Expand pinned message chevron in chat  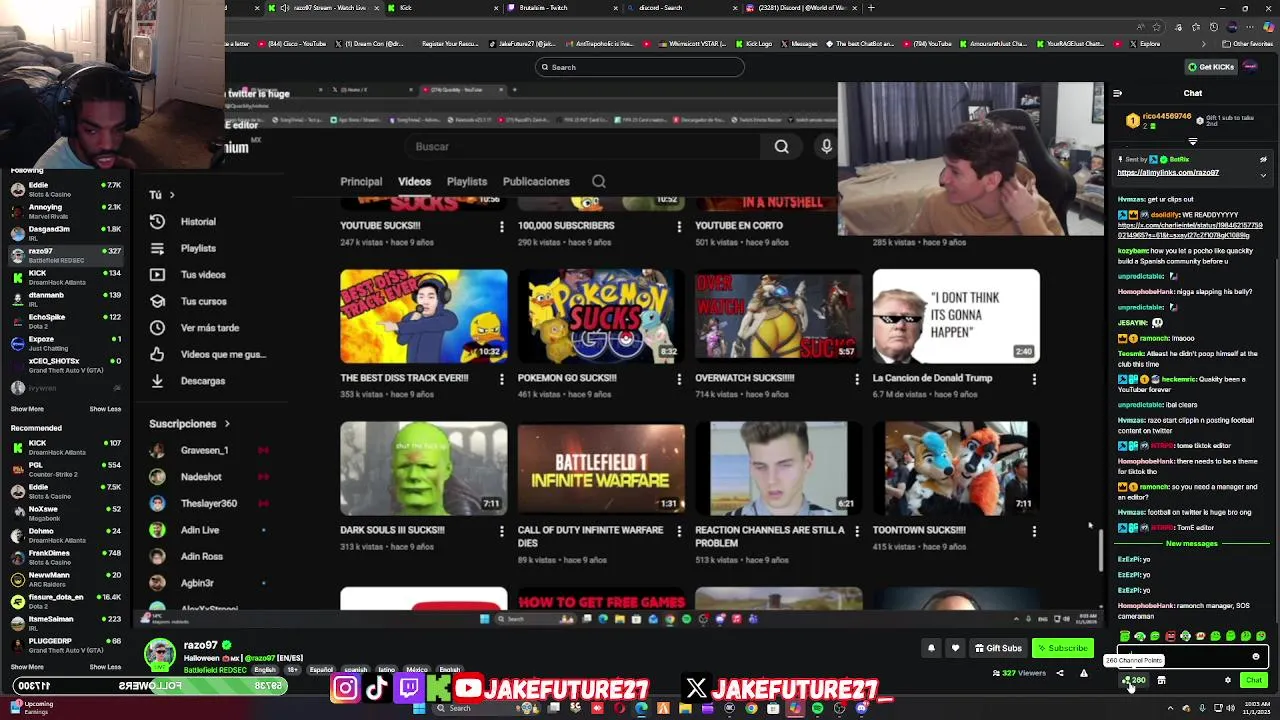coord(1263,174)
